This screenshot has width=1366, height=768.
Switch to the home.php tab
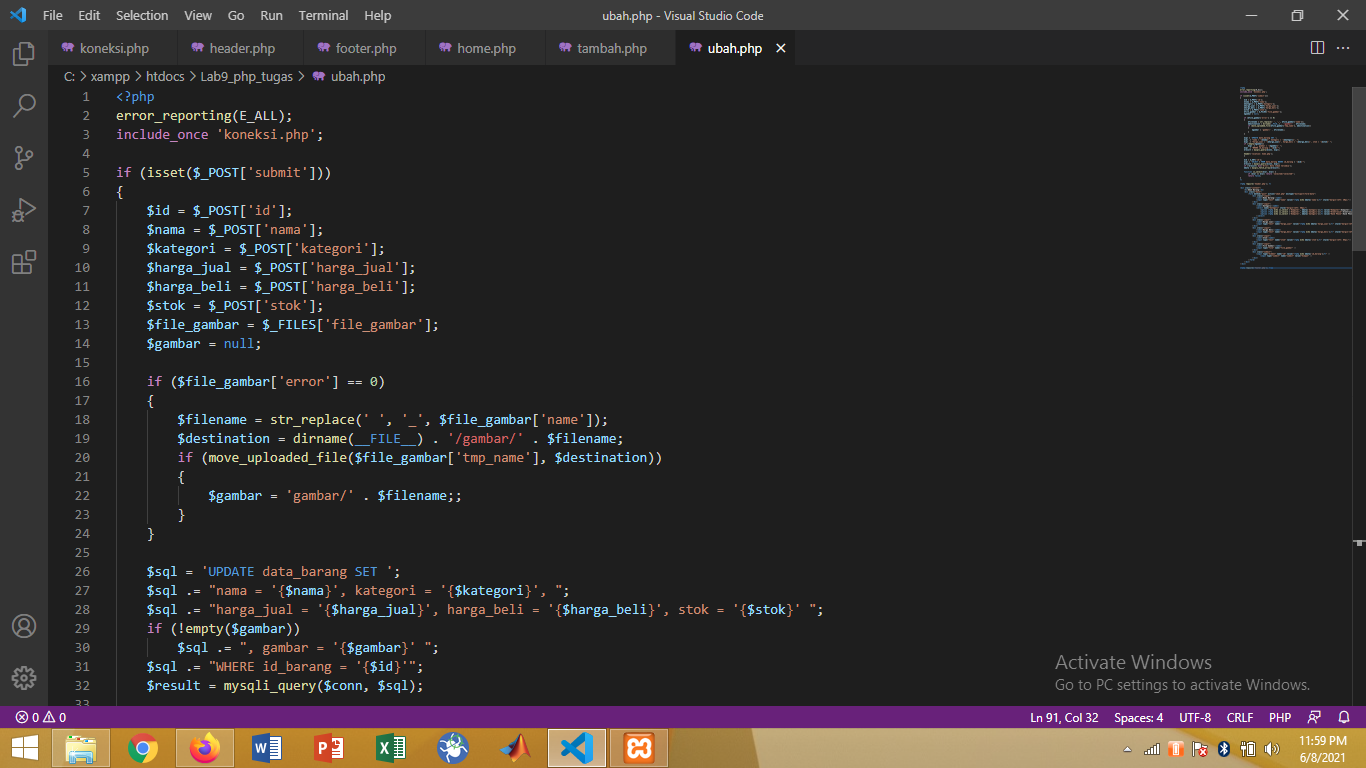coord(486,48)
